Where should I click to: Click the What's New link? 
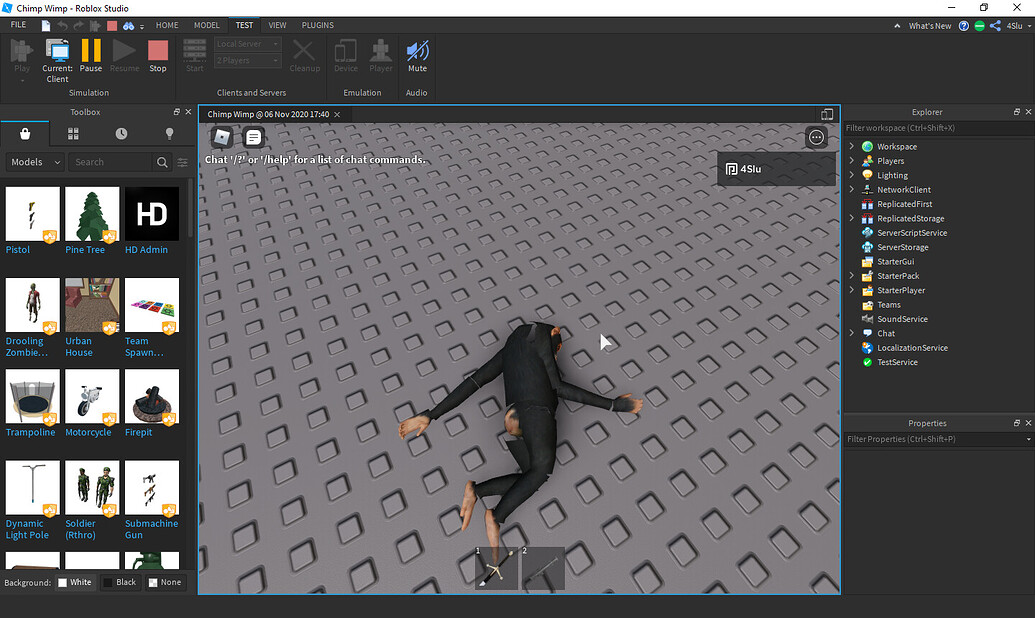[929, 26]
